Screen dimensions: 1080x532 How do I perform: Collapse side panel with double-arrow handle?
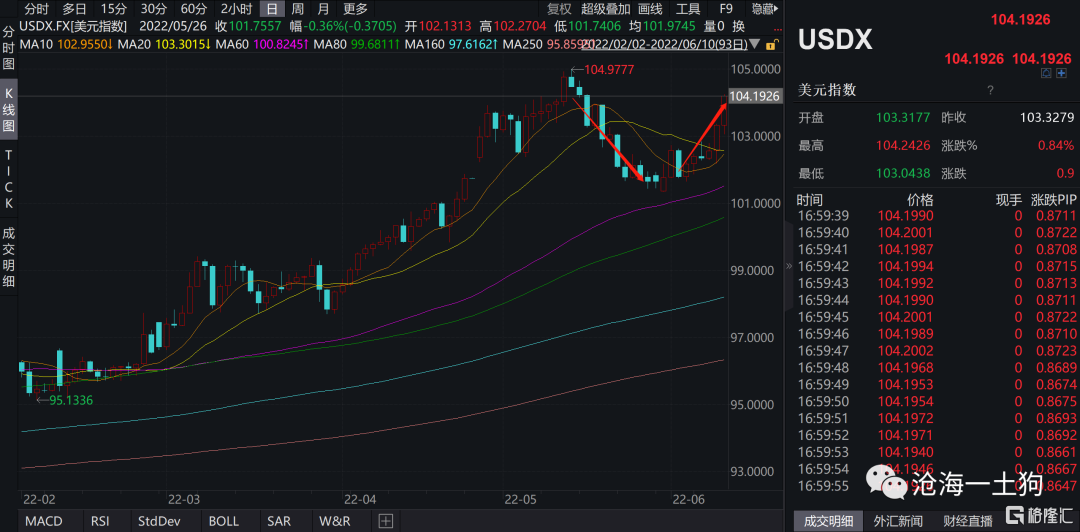tap(789, 266)
